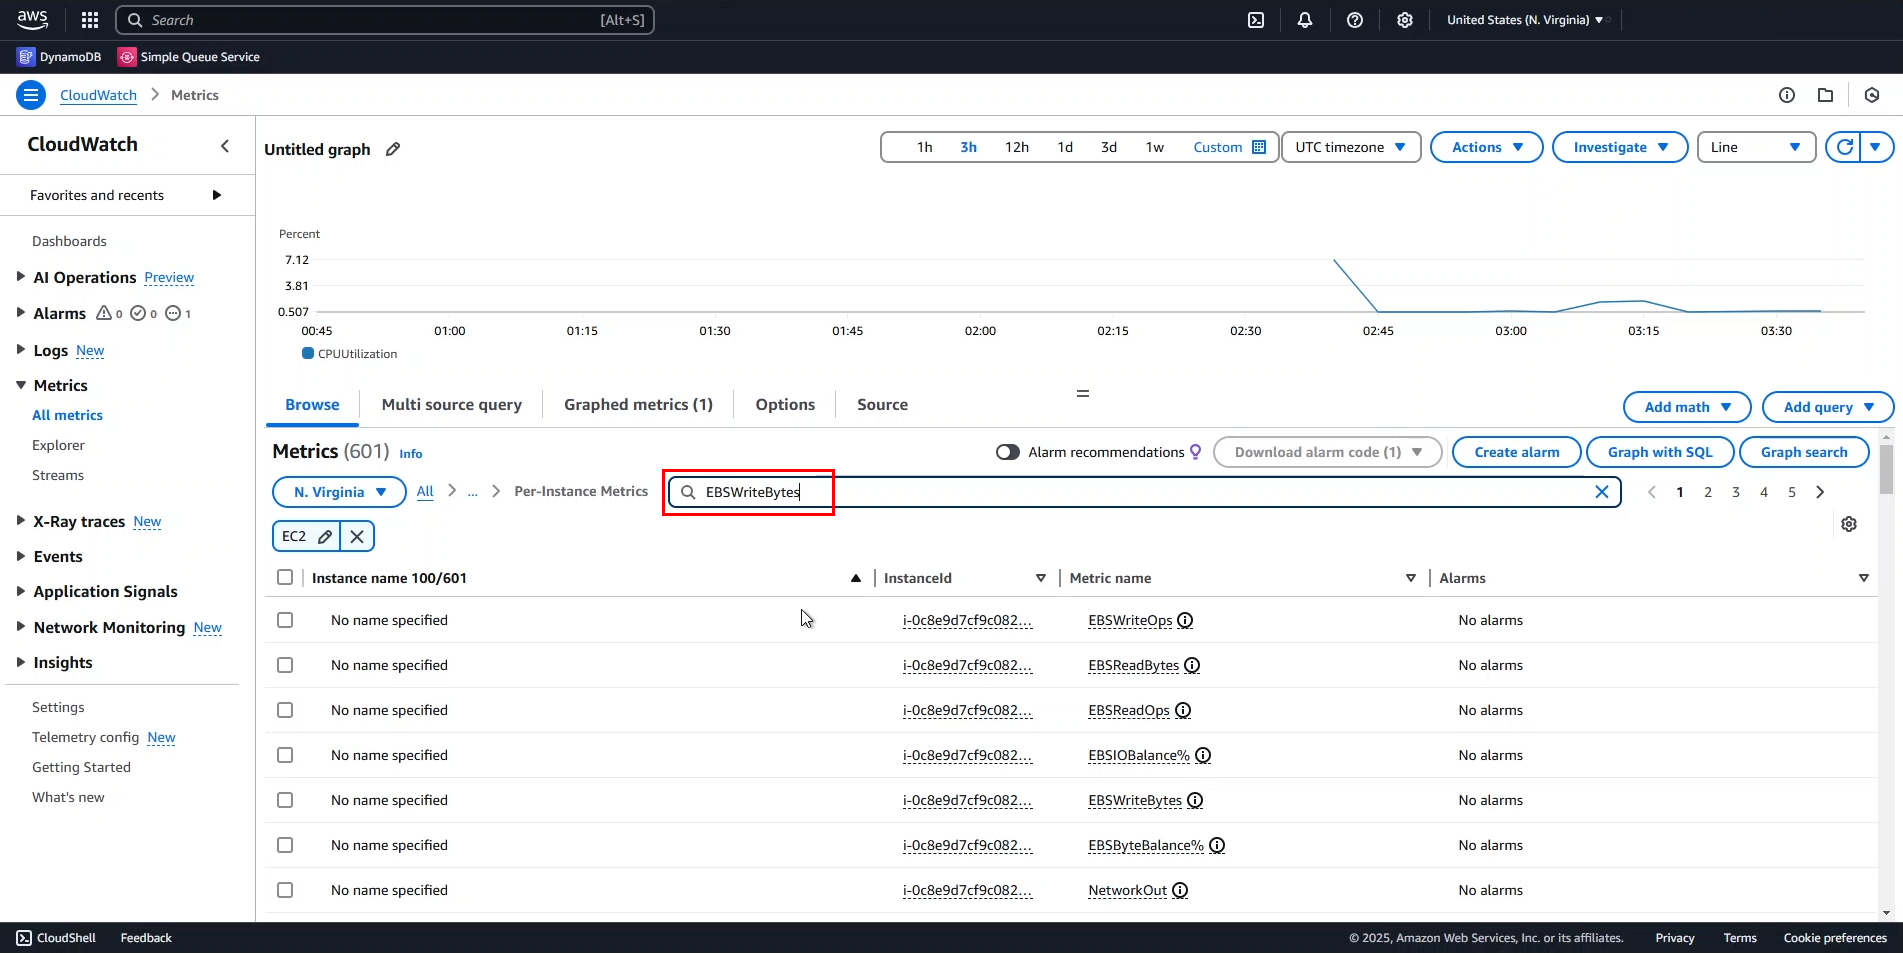Open the AWS services grid menu
The width and height of the screenshot is (1903, 953).
[90, 20]
